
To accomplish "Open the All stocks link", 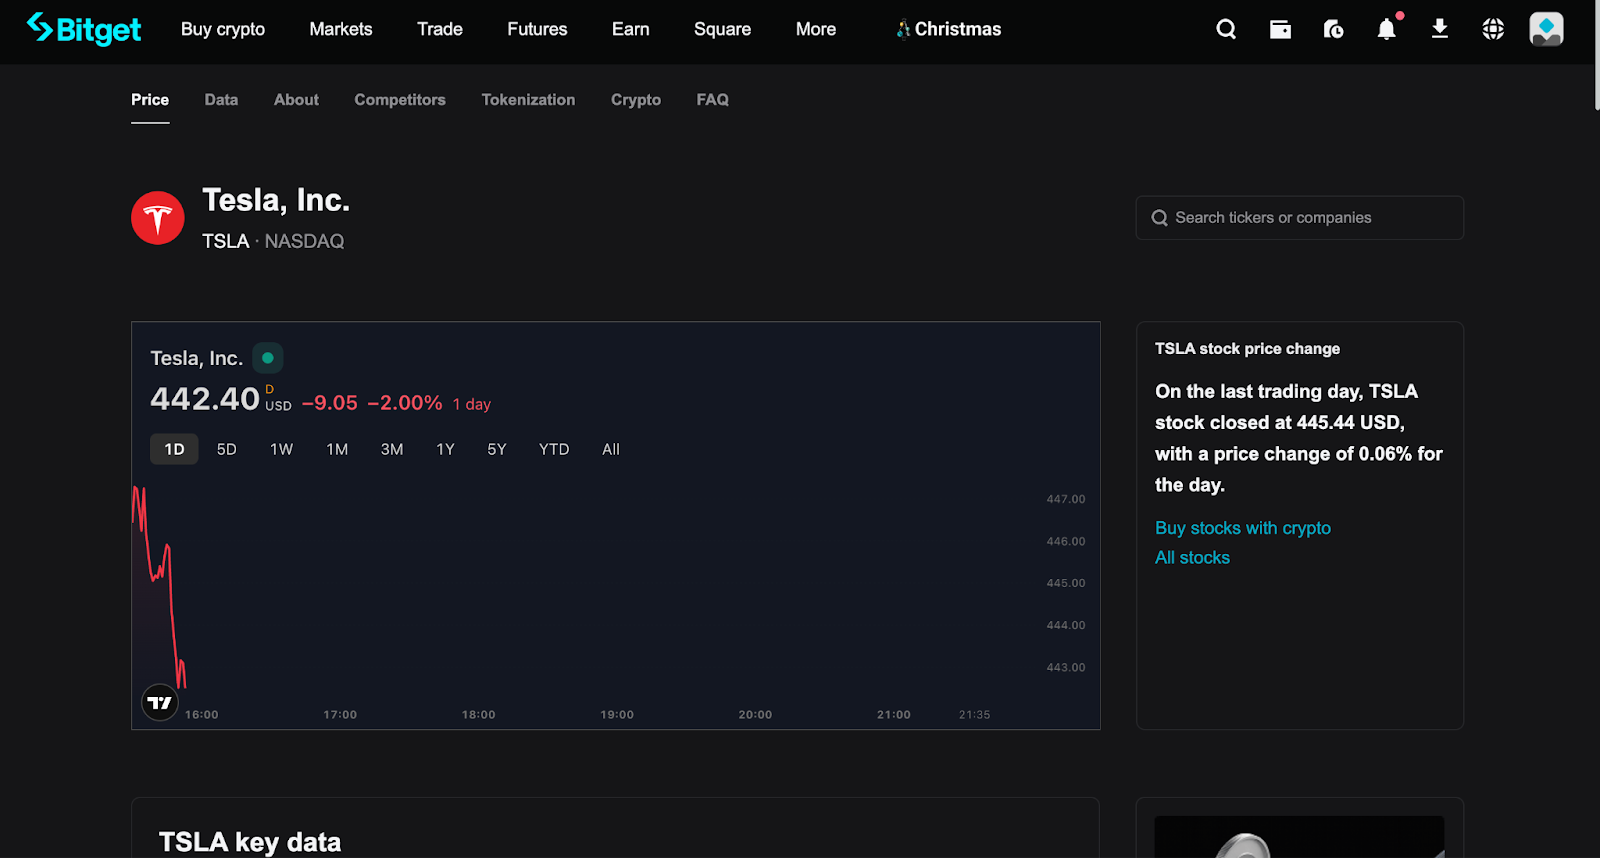I will pyautogui.click(x=1192, y=558).
